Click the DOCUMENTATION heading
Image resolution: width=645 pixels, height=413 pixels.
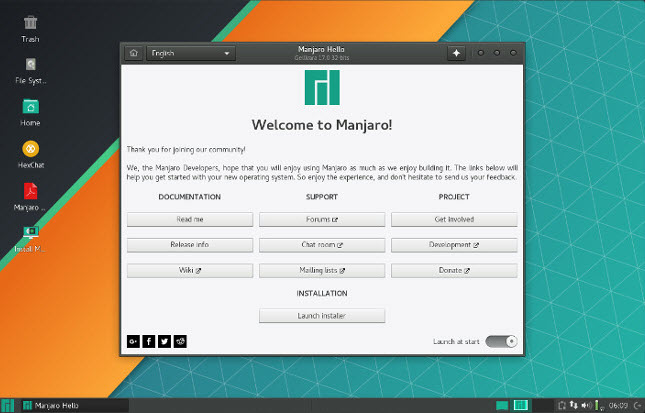pos(190,197)
